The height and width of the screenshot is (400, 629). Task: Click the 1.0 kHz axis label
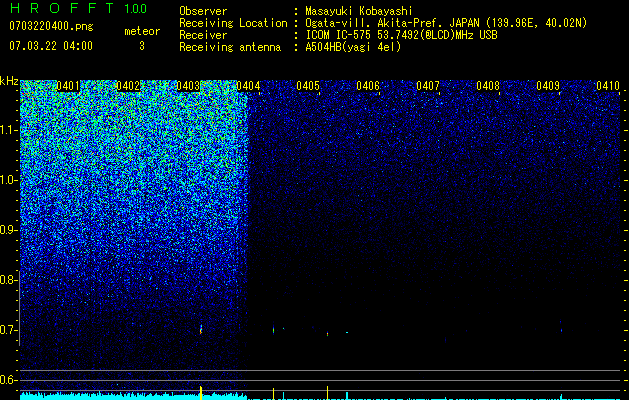pos(8,180)
